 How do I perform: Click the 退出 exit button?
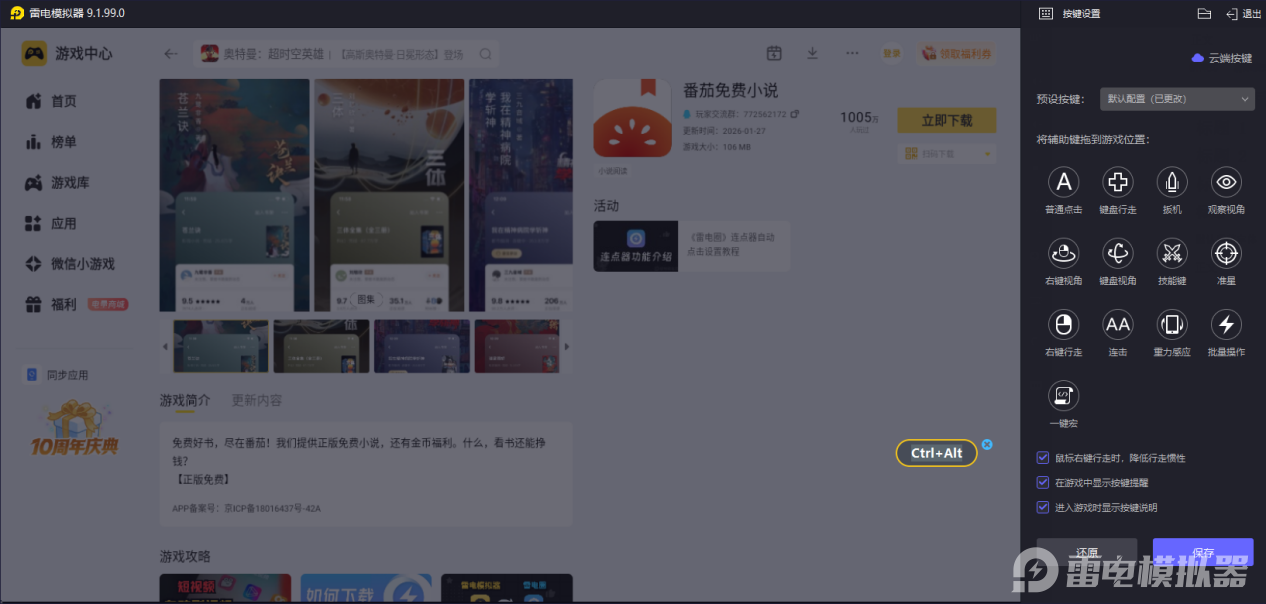(1245, 14)
